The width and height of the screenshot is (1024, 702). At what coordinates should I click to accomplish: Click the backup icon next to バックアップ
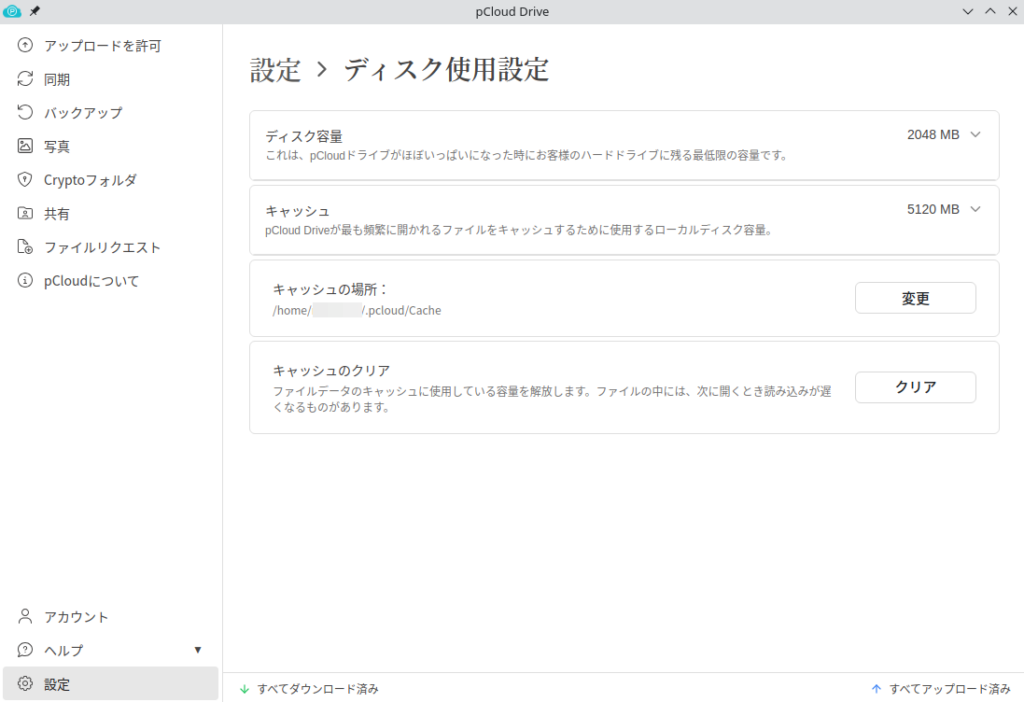[x=26, y=113]
